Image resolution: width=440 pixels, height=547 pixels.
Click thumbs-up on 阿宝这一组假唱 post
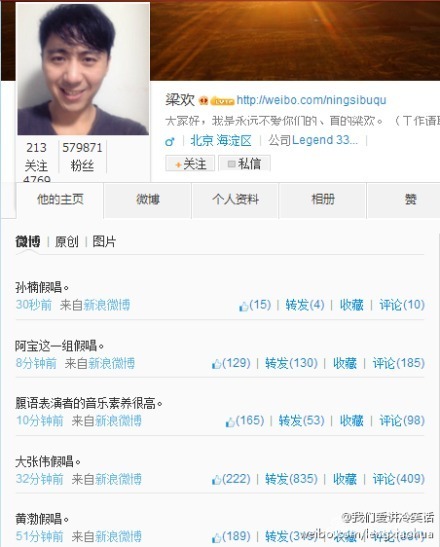pos(216,364)
